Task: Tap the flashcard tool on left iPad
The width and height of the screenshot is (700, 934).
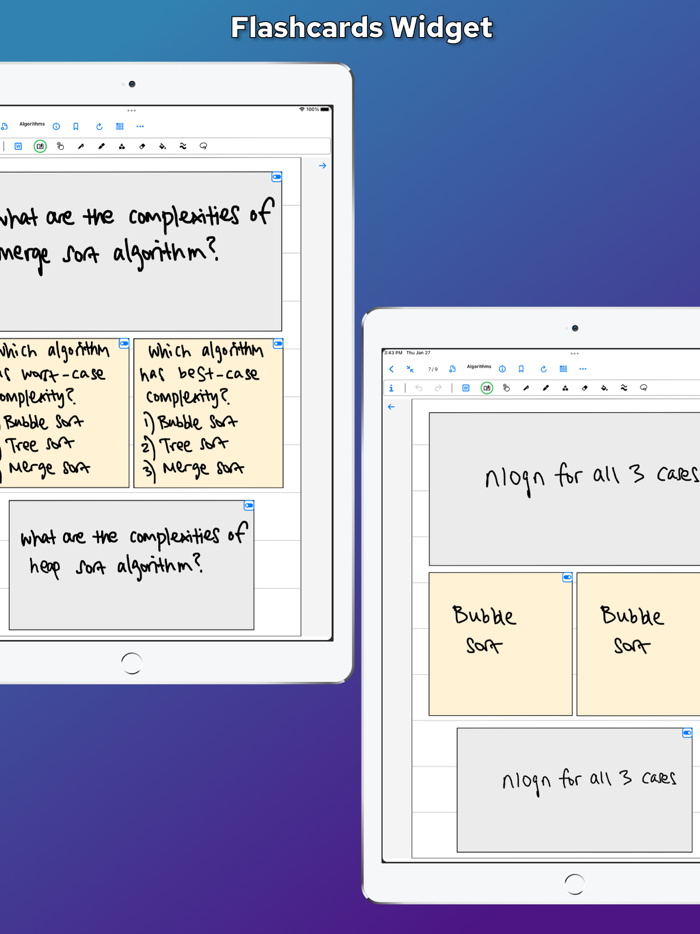Action: tap(40, 146)
